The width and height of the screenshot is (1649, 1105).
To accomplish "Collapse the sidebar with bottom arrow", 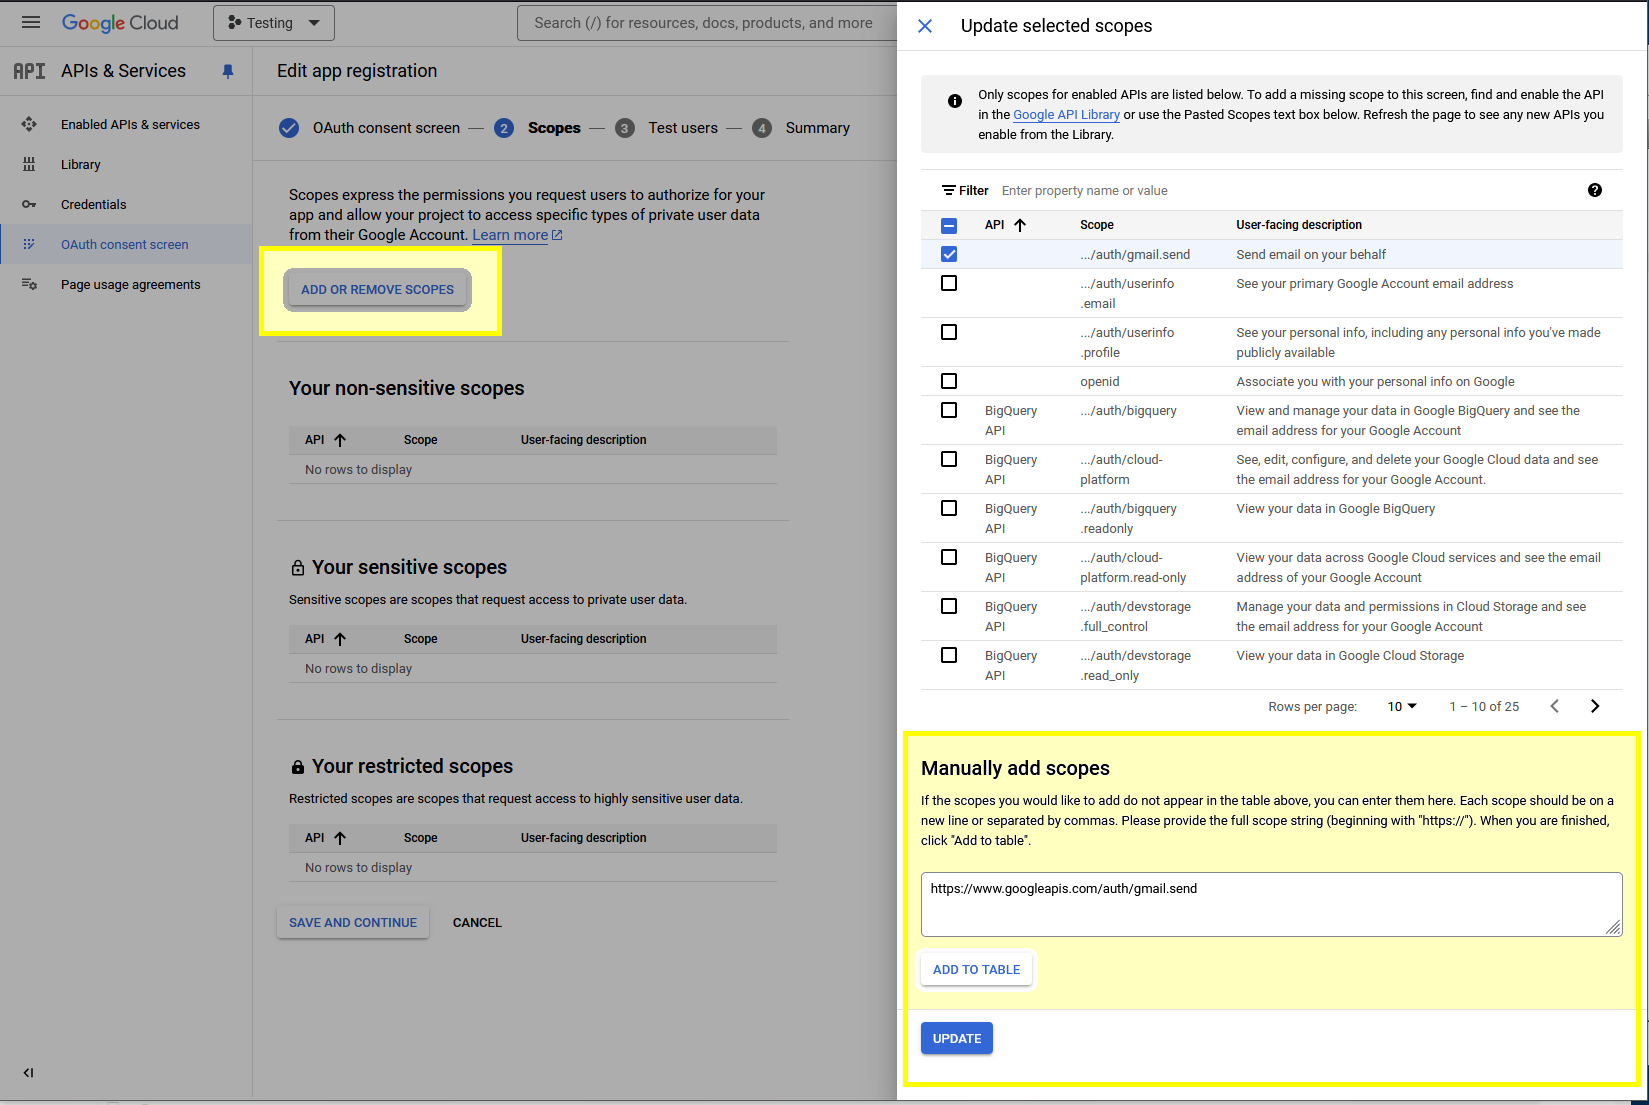I will click(28, 1073).
